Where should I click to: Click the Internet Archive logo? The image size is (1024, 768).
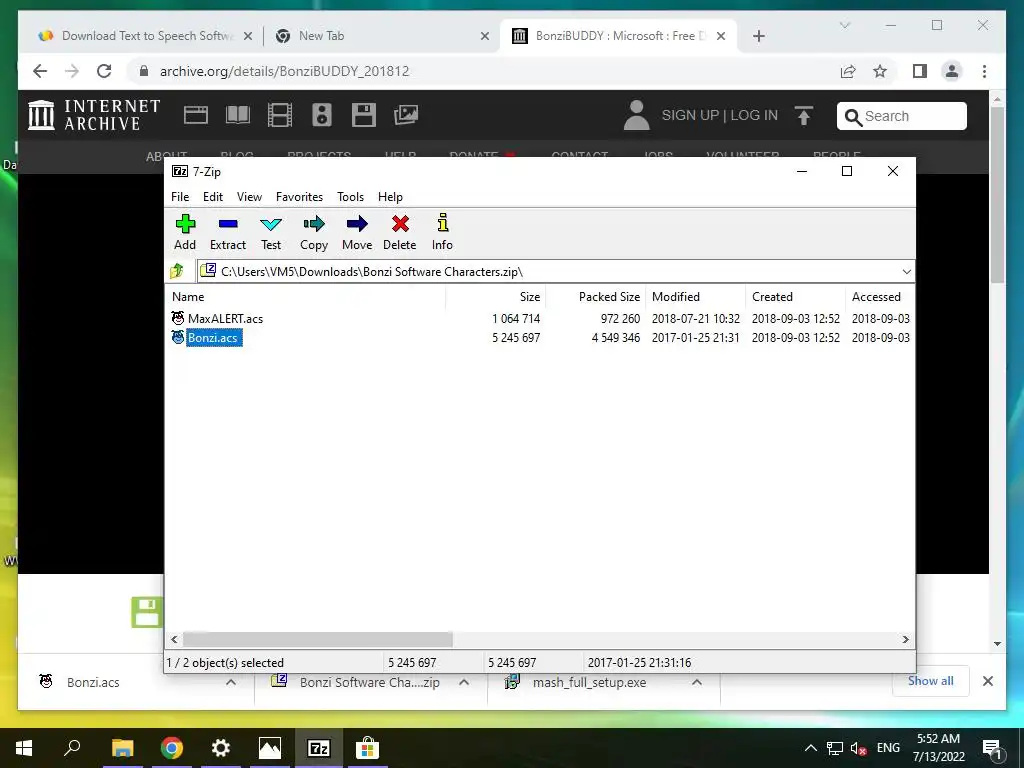(95, 115)
